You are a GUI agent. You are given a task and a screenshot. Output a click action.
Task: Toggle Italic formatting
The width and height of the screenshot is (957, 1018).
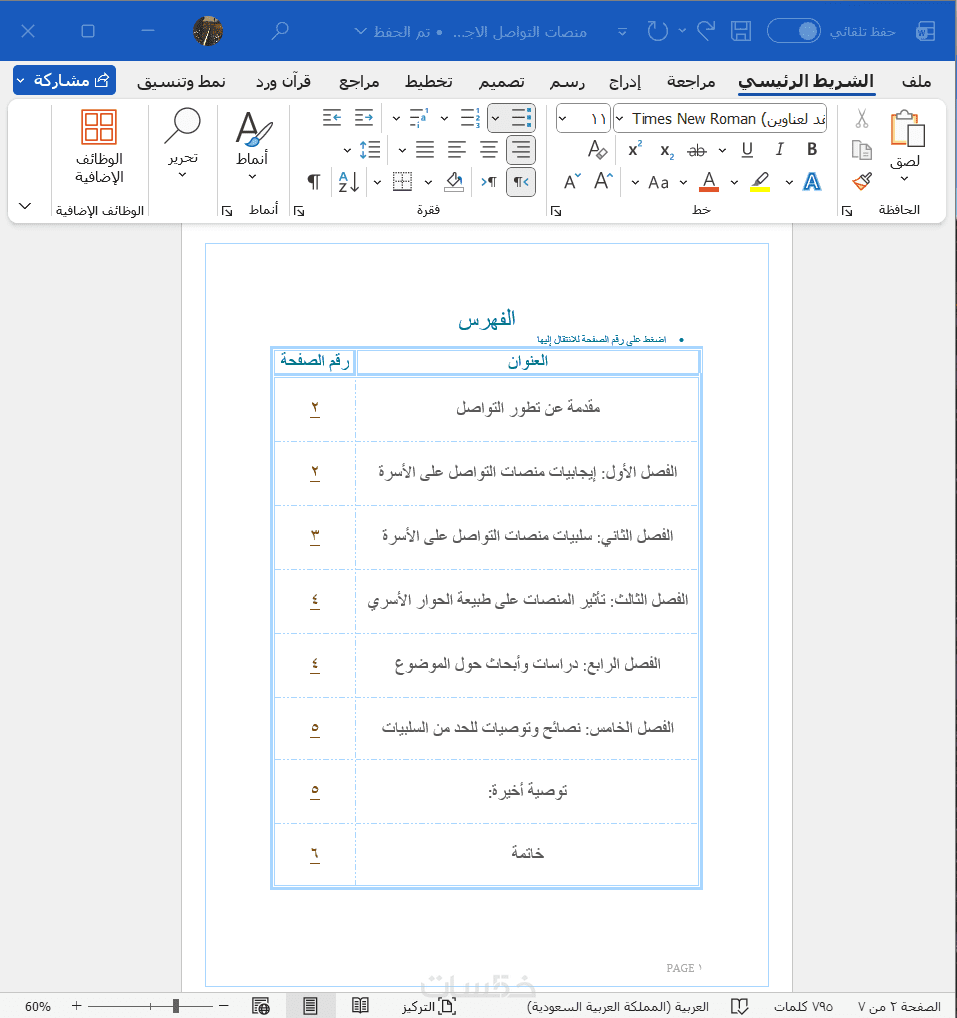(779, 150)
